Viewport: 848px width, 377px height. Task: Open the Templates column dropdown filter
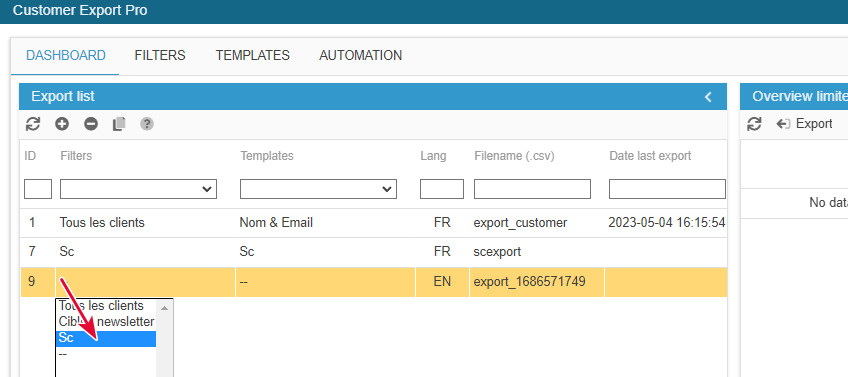pos(318,189)
